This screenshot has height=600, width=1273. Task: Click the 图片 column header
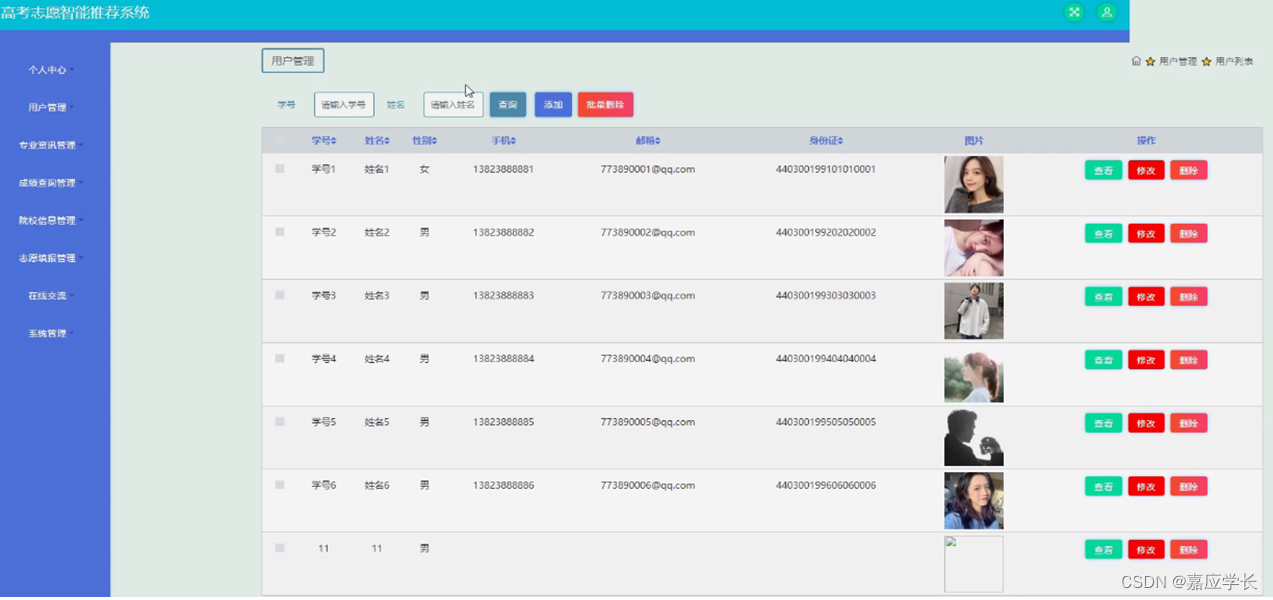(973, 141)
